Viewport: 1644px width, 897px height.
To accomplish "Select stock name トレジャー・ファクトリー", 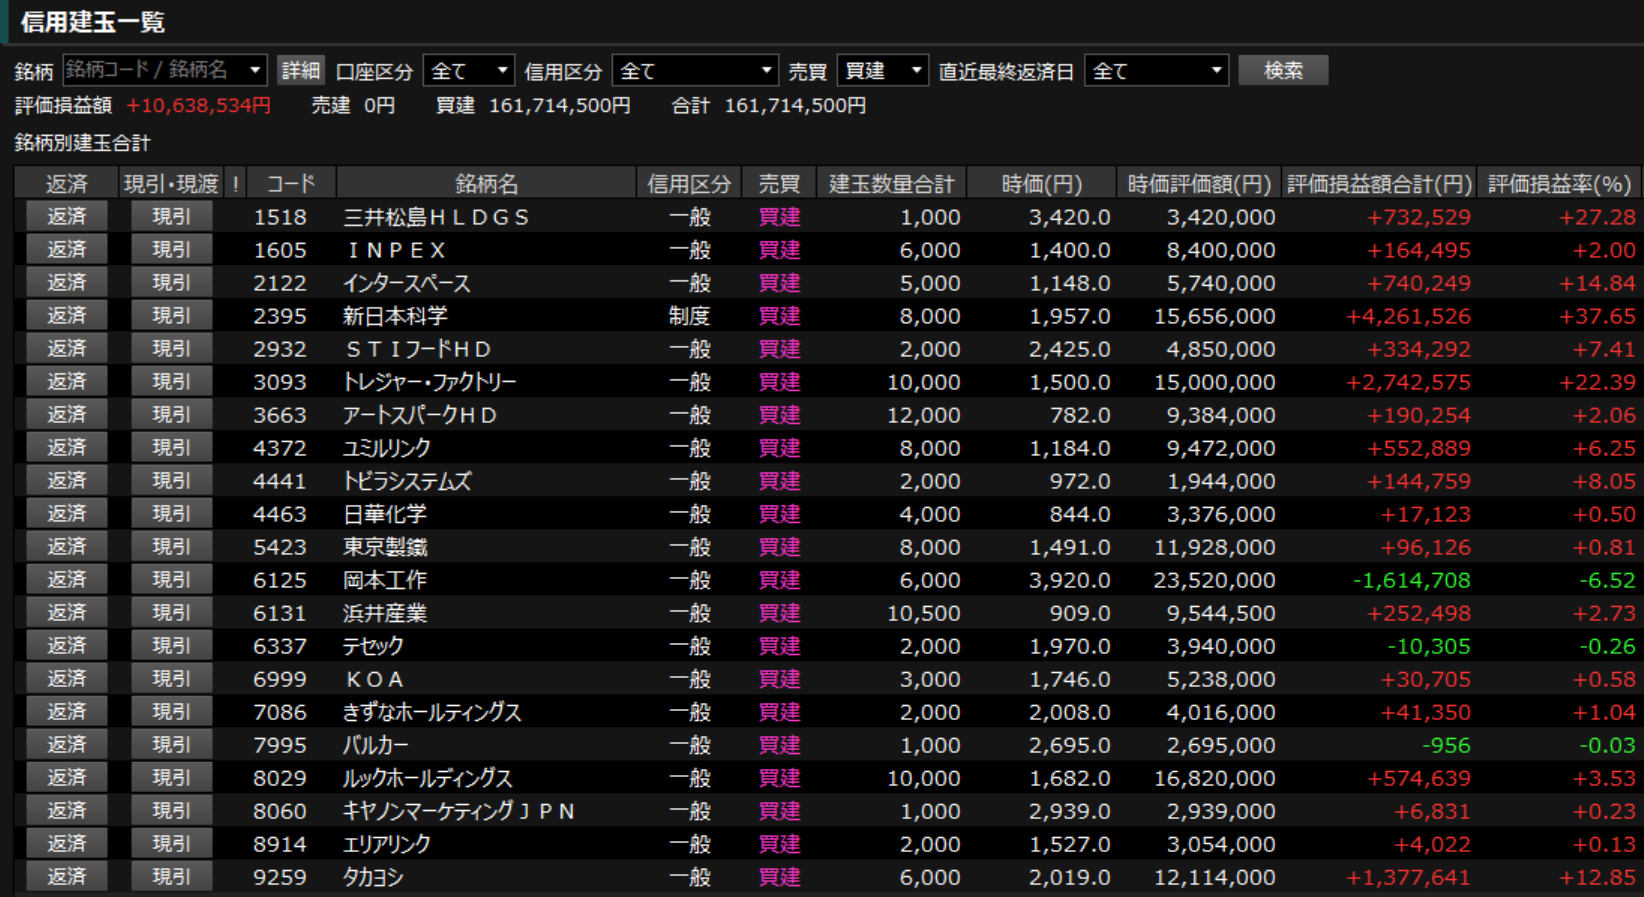I will coord(430,382).
